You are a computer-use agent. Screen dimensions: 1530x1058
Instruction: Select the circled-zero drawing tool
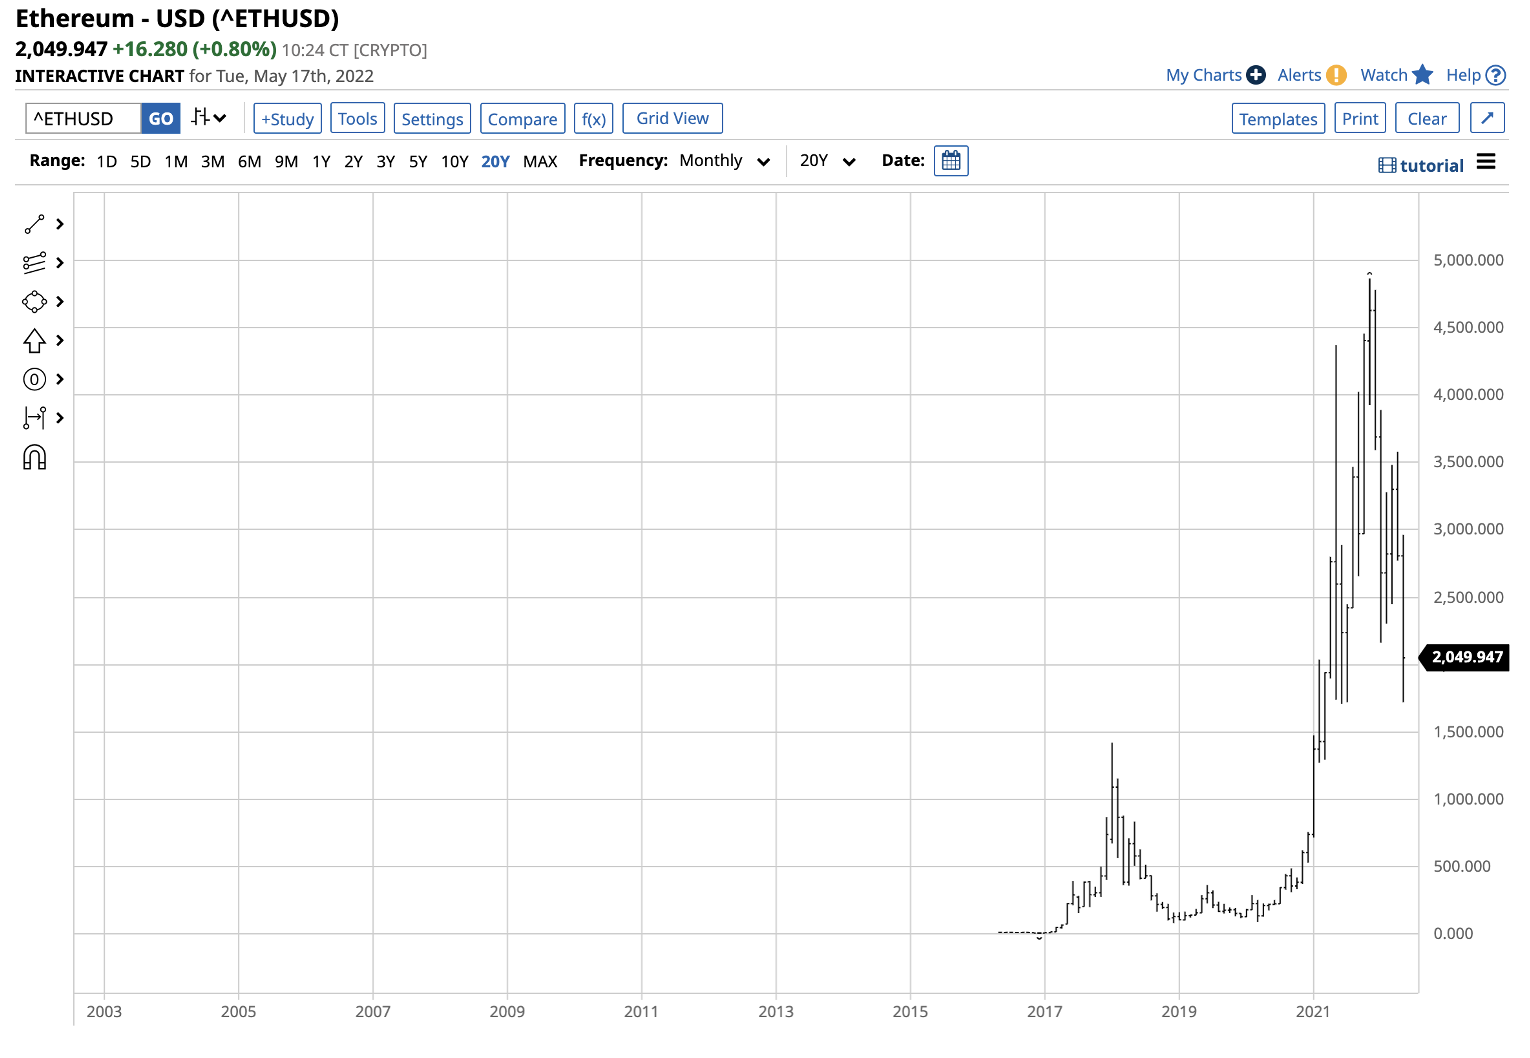34,379
